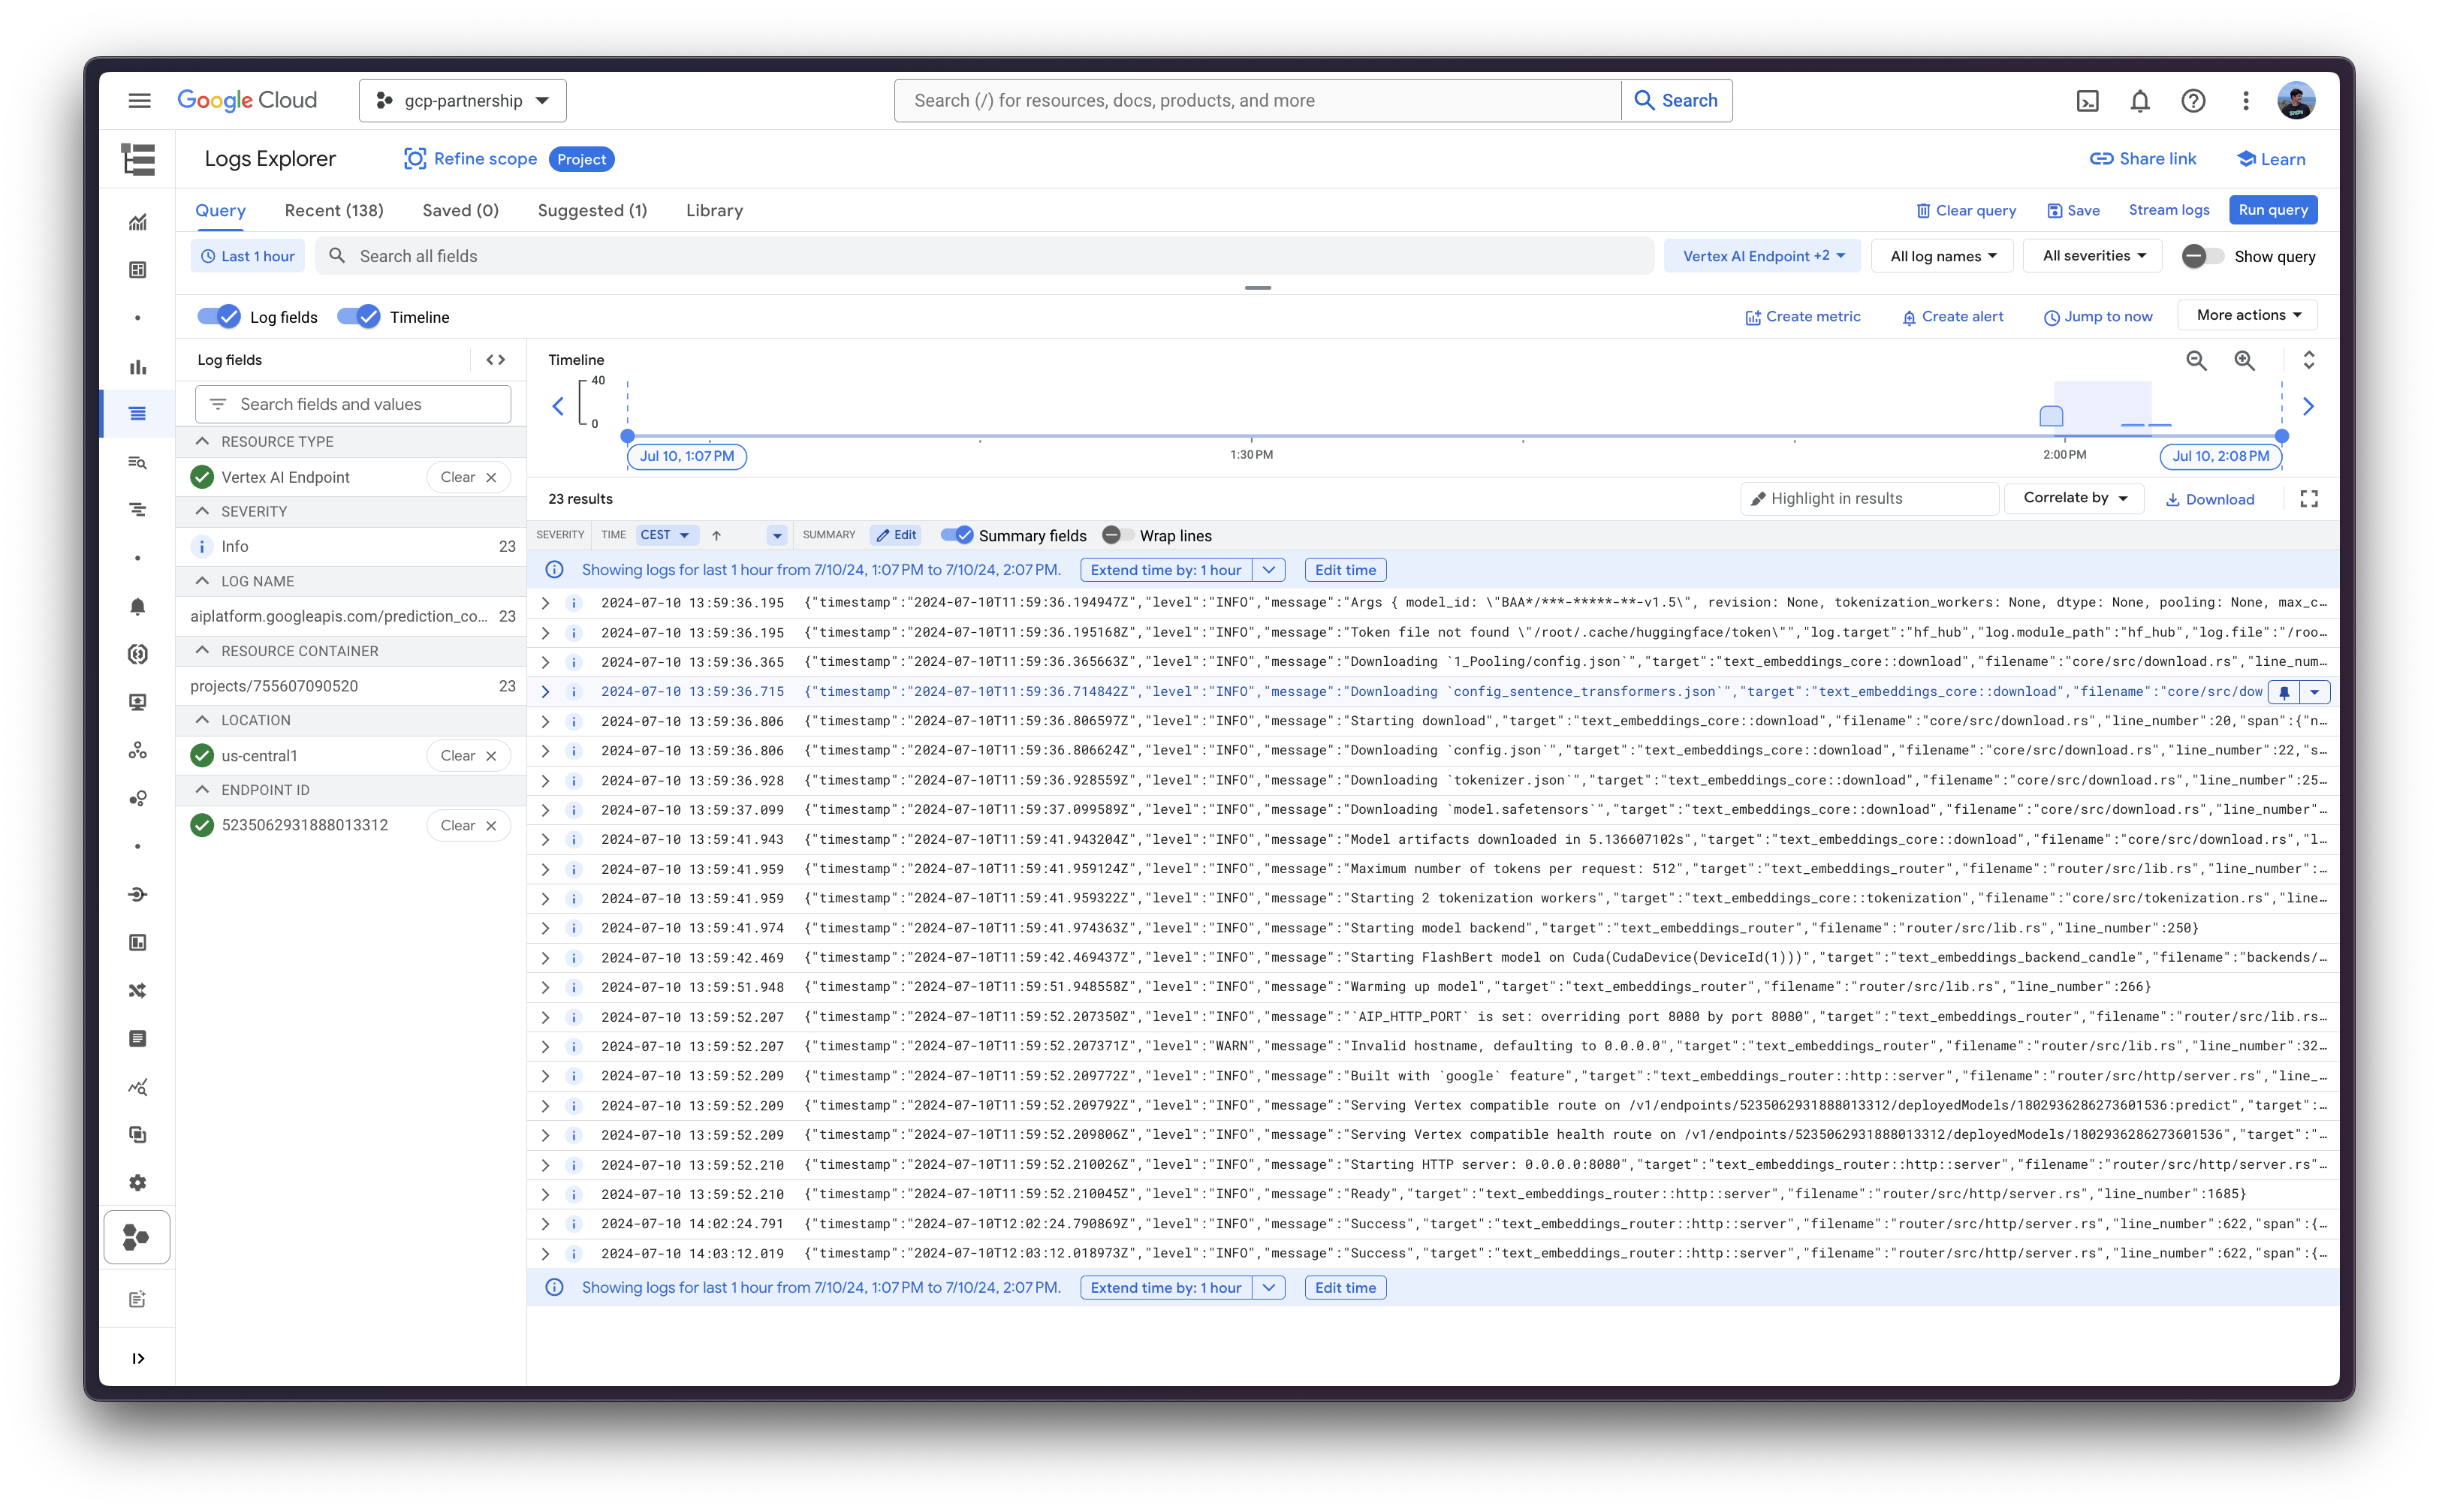Open the main hamburger navigation menu
Image resolution: width=2439 pixels, height=1512 pixels.
pos(140,101)
